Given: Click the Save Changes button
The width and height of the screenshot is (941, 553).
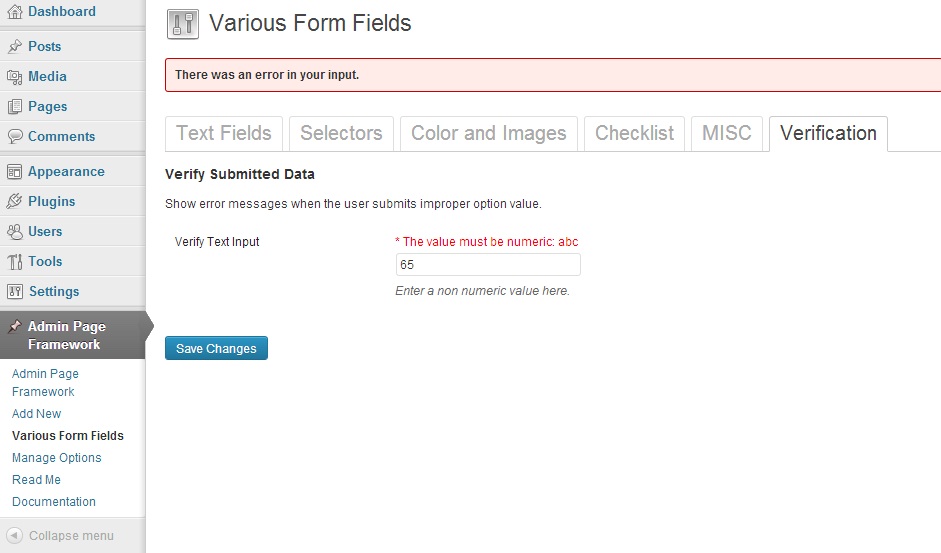Looking at the screenshot, I should tap(216, 348).
